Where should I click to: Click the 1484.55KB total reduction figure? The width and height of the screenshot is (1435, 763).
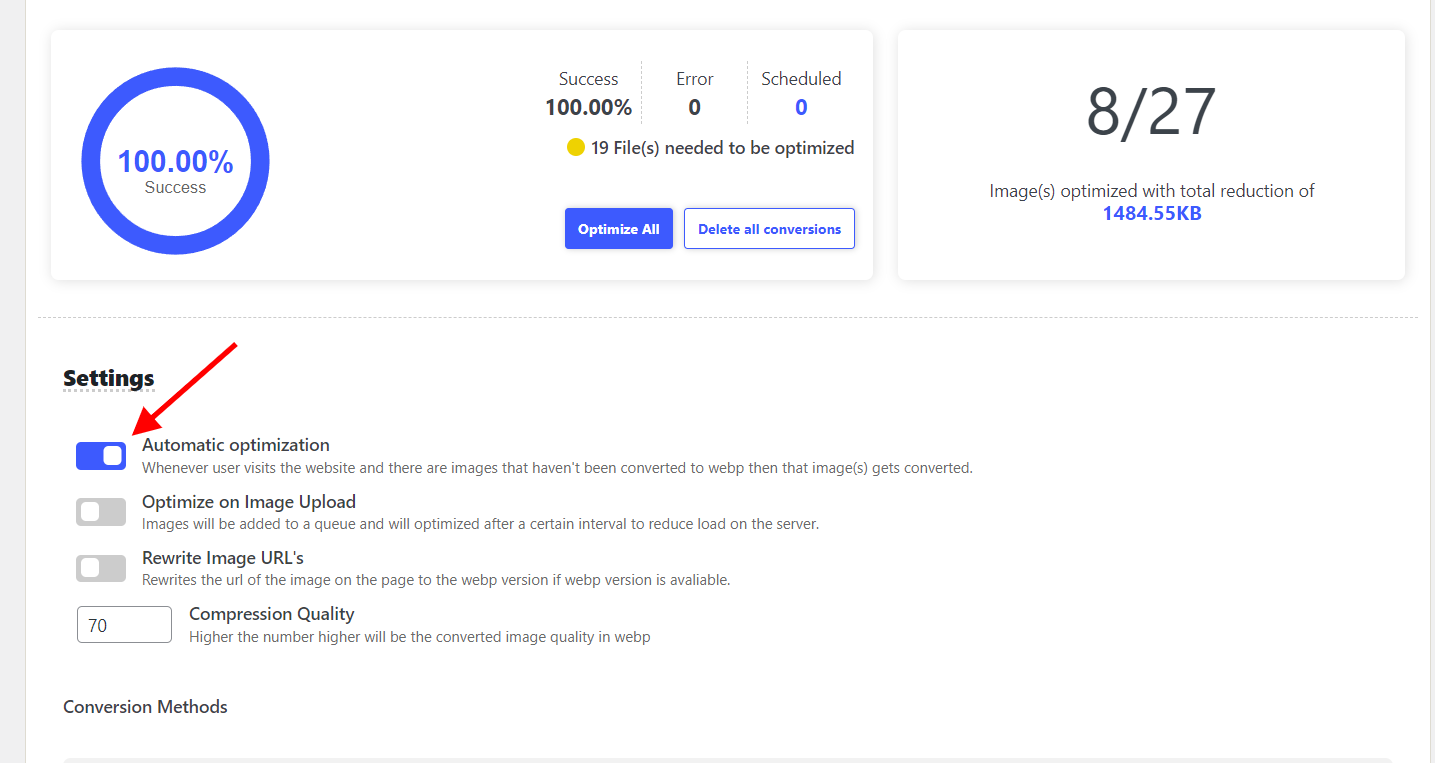(x=1152, y=213)
